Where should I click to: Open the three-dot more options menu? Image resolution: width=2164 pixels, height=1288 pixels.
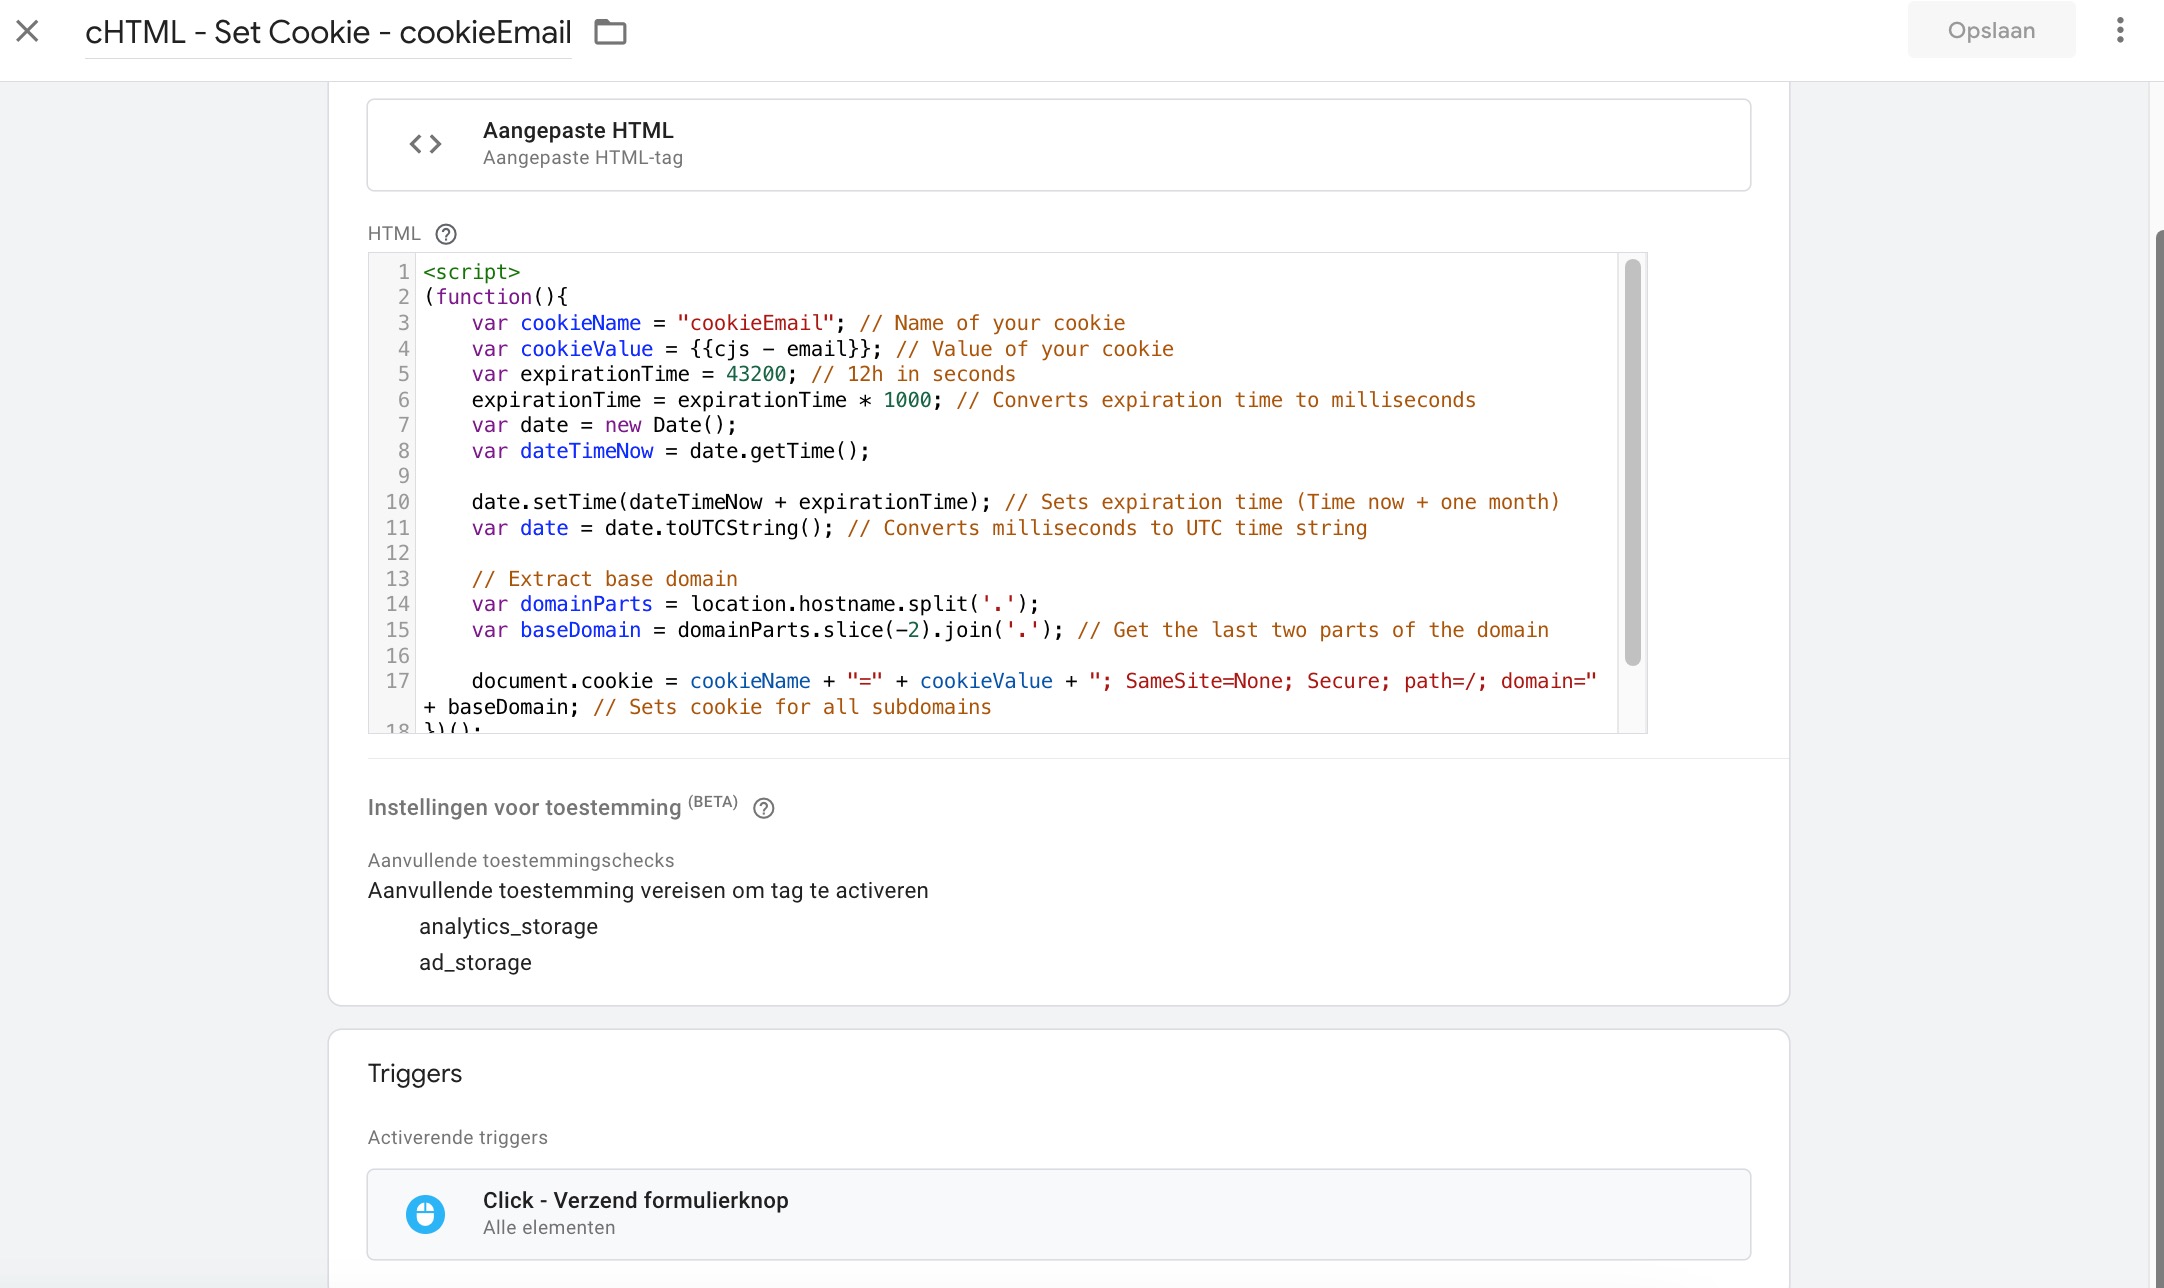2119,31
